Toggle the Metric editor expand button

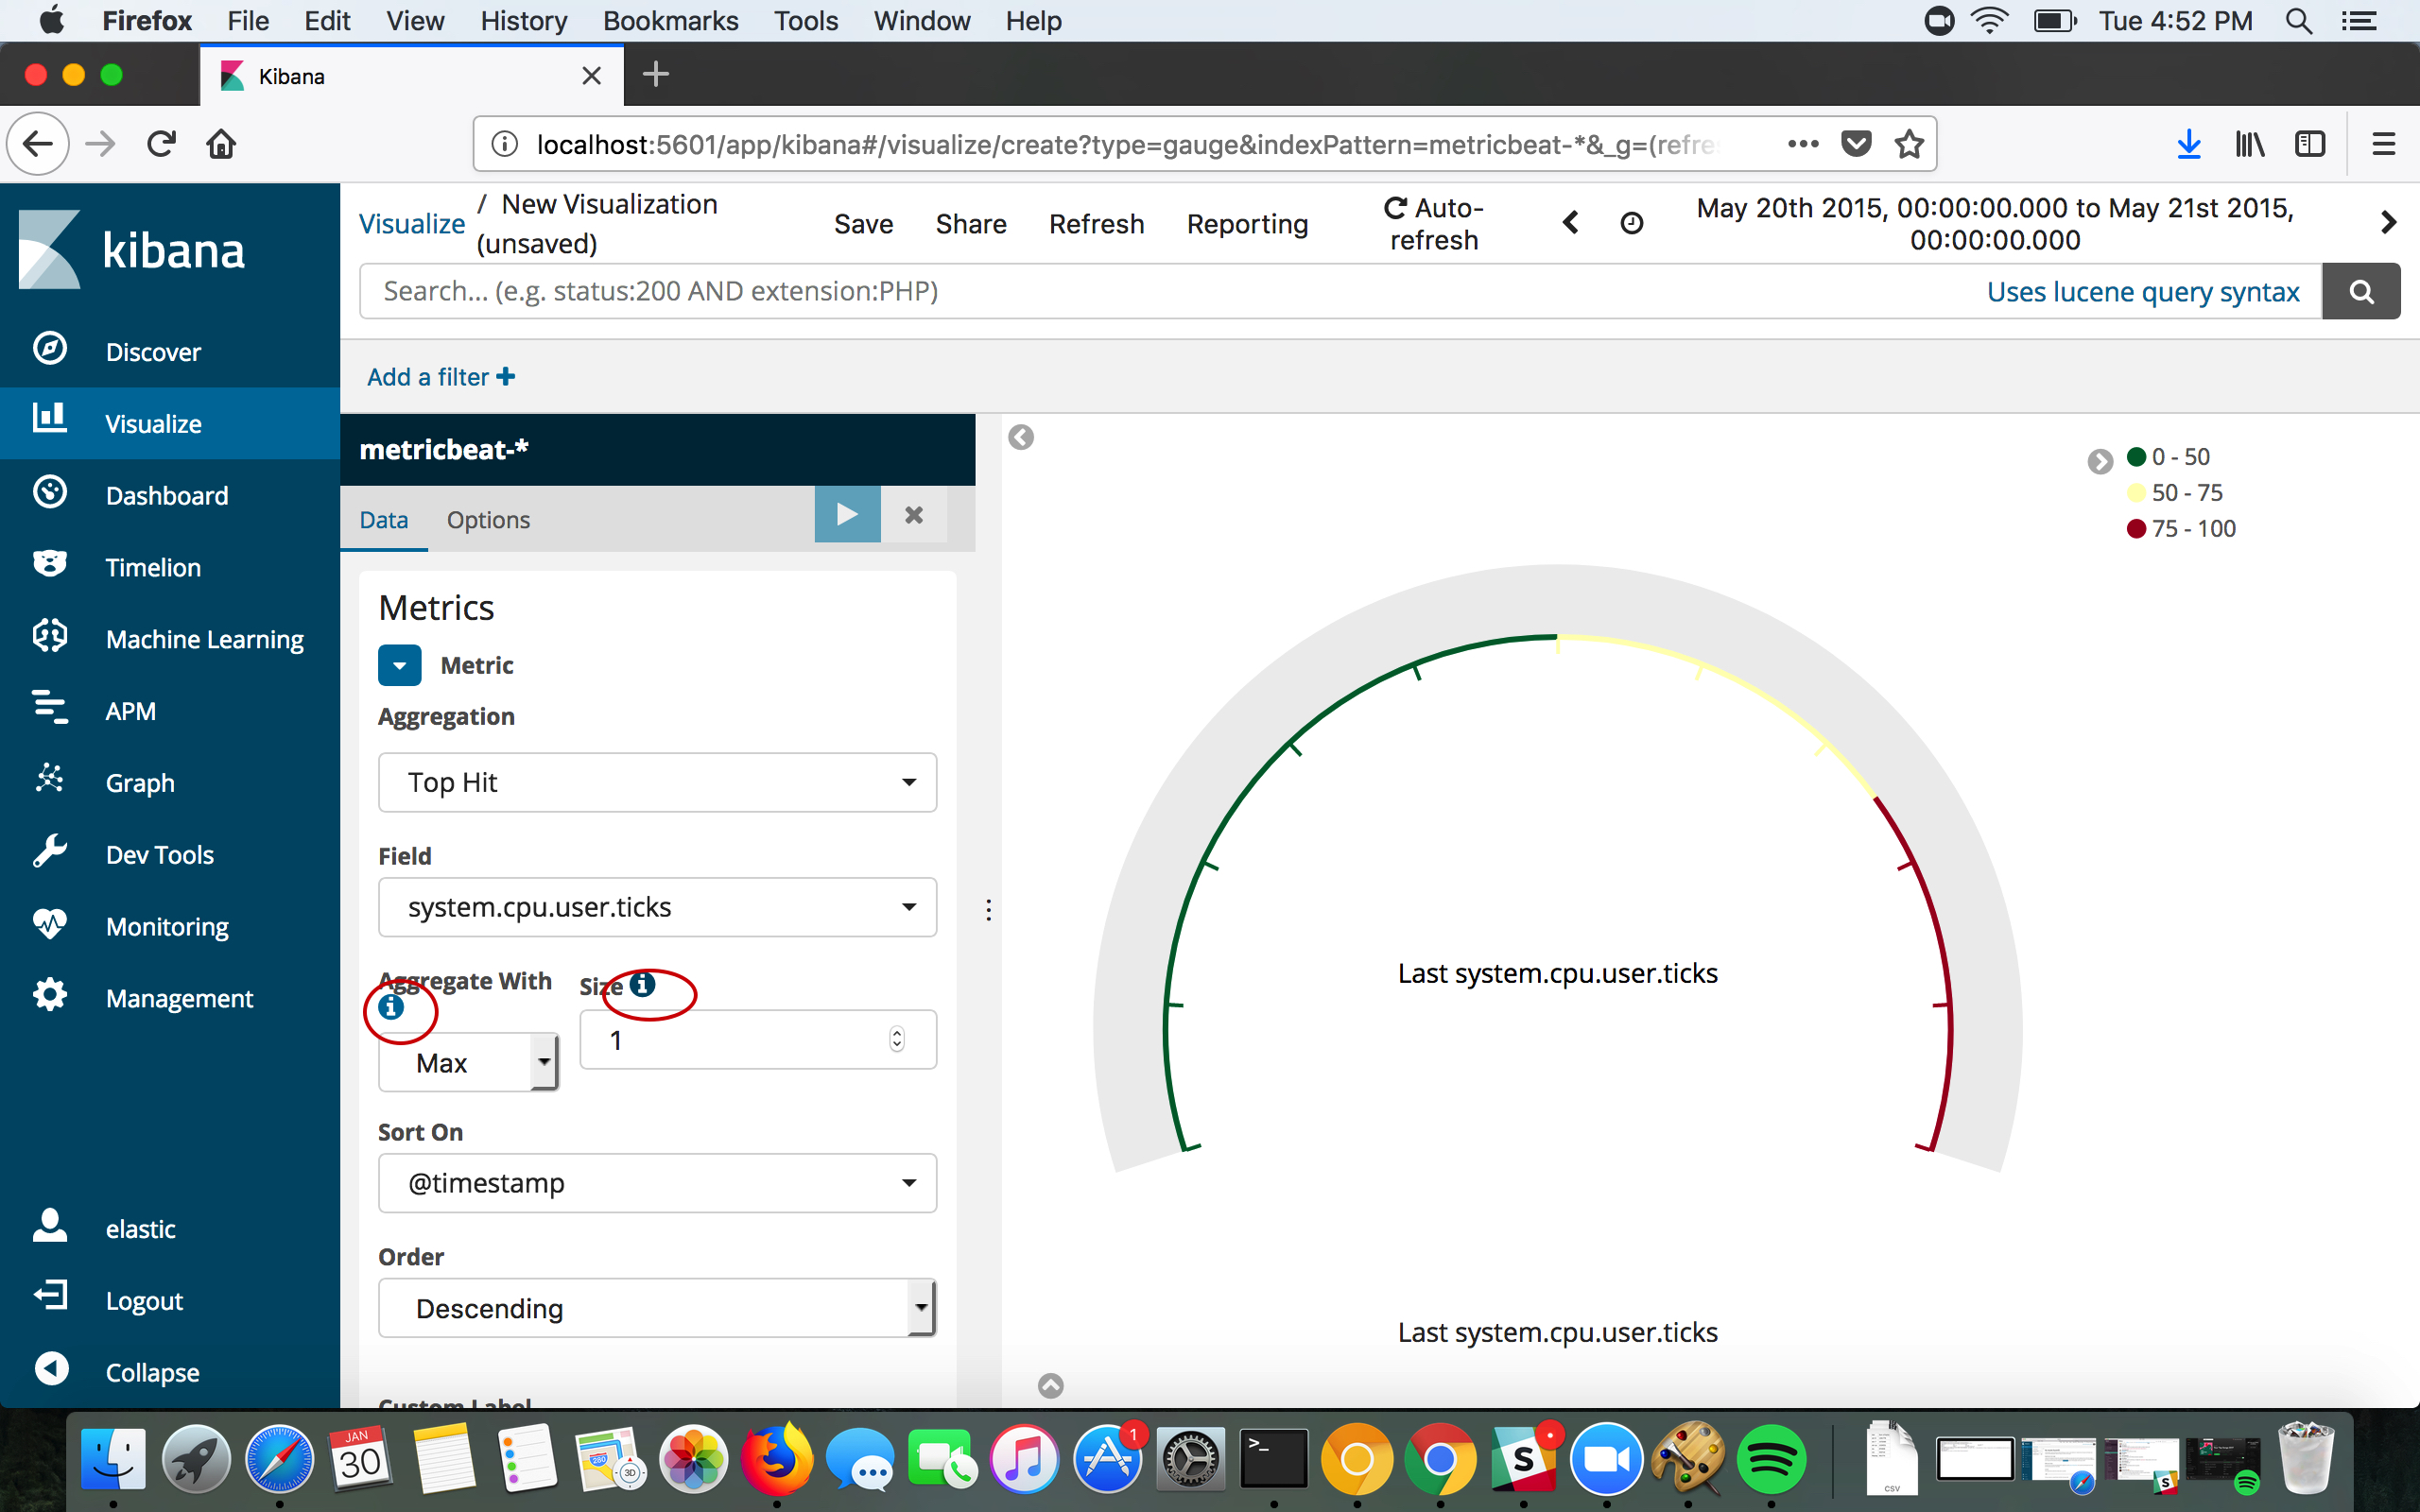click(400, 666)
